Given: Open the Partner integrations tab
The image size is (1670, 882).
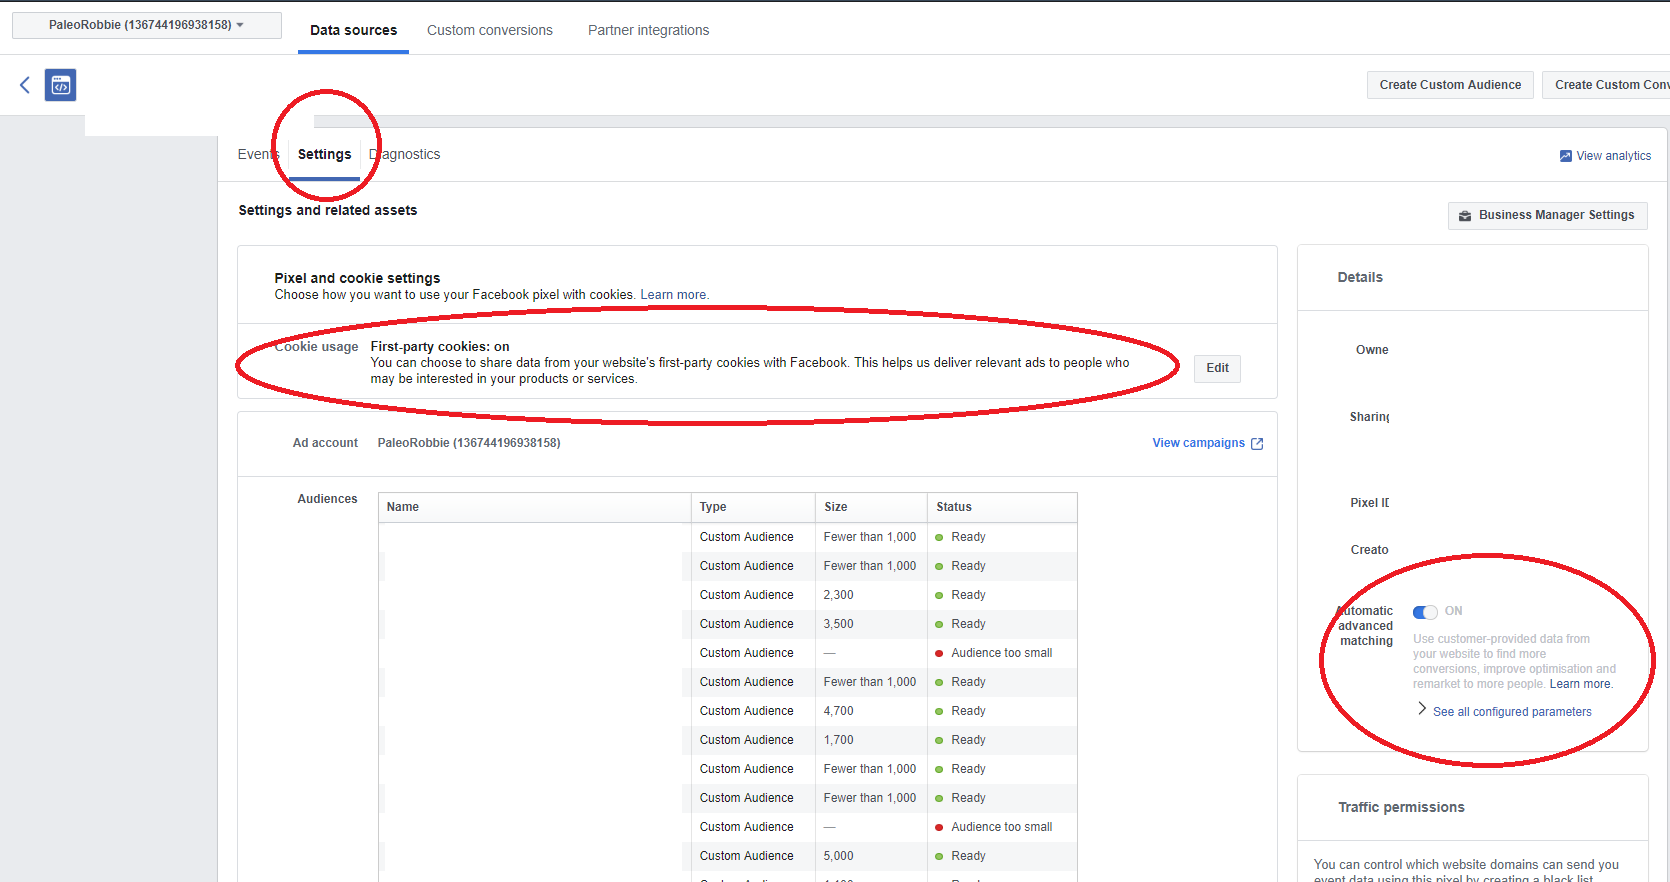Looking at the screenshot, I should click(648, 31).
